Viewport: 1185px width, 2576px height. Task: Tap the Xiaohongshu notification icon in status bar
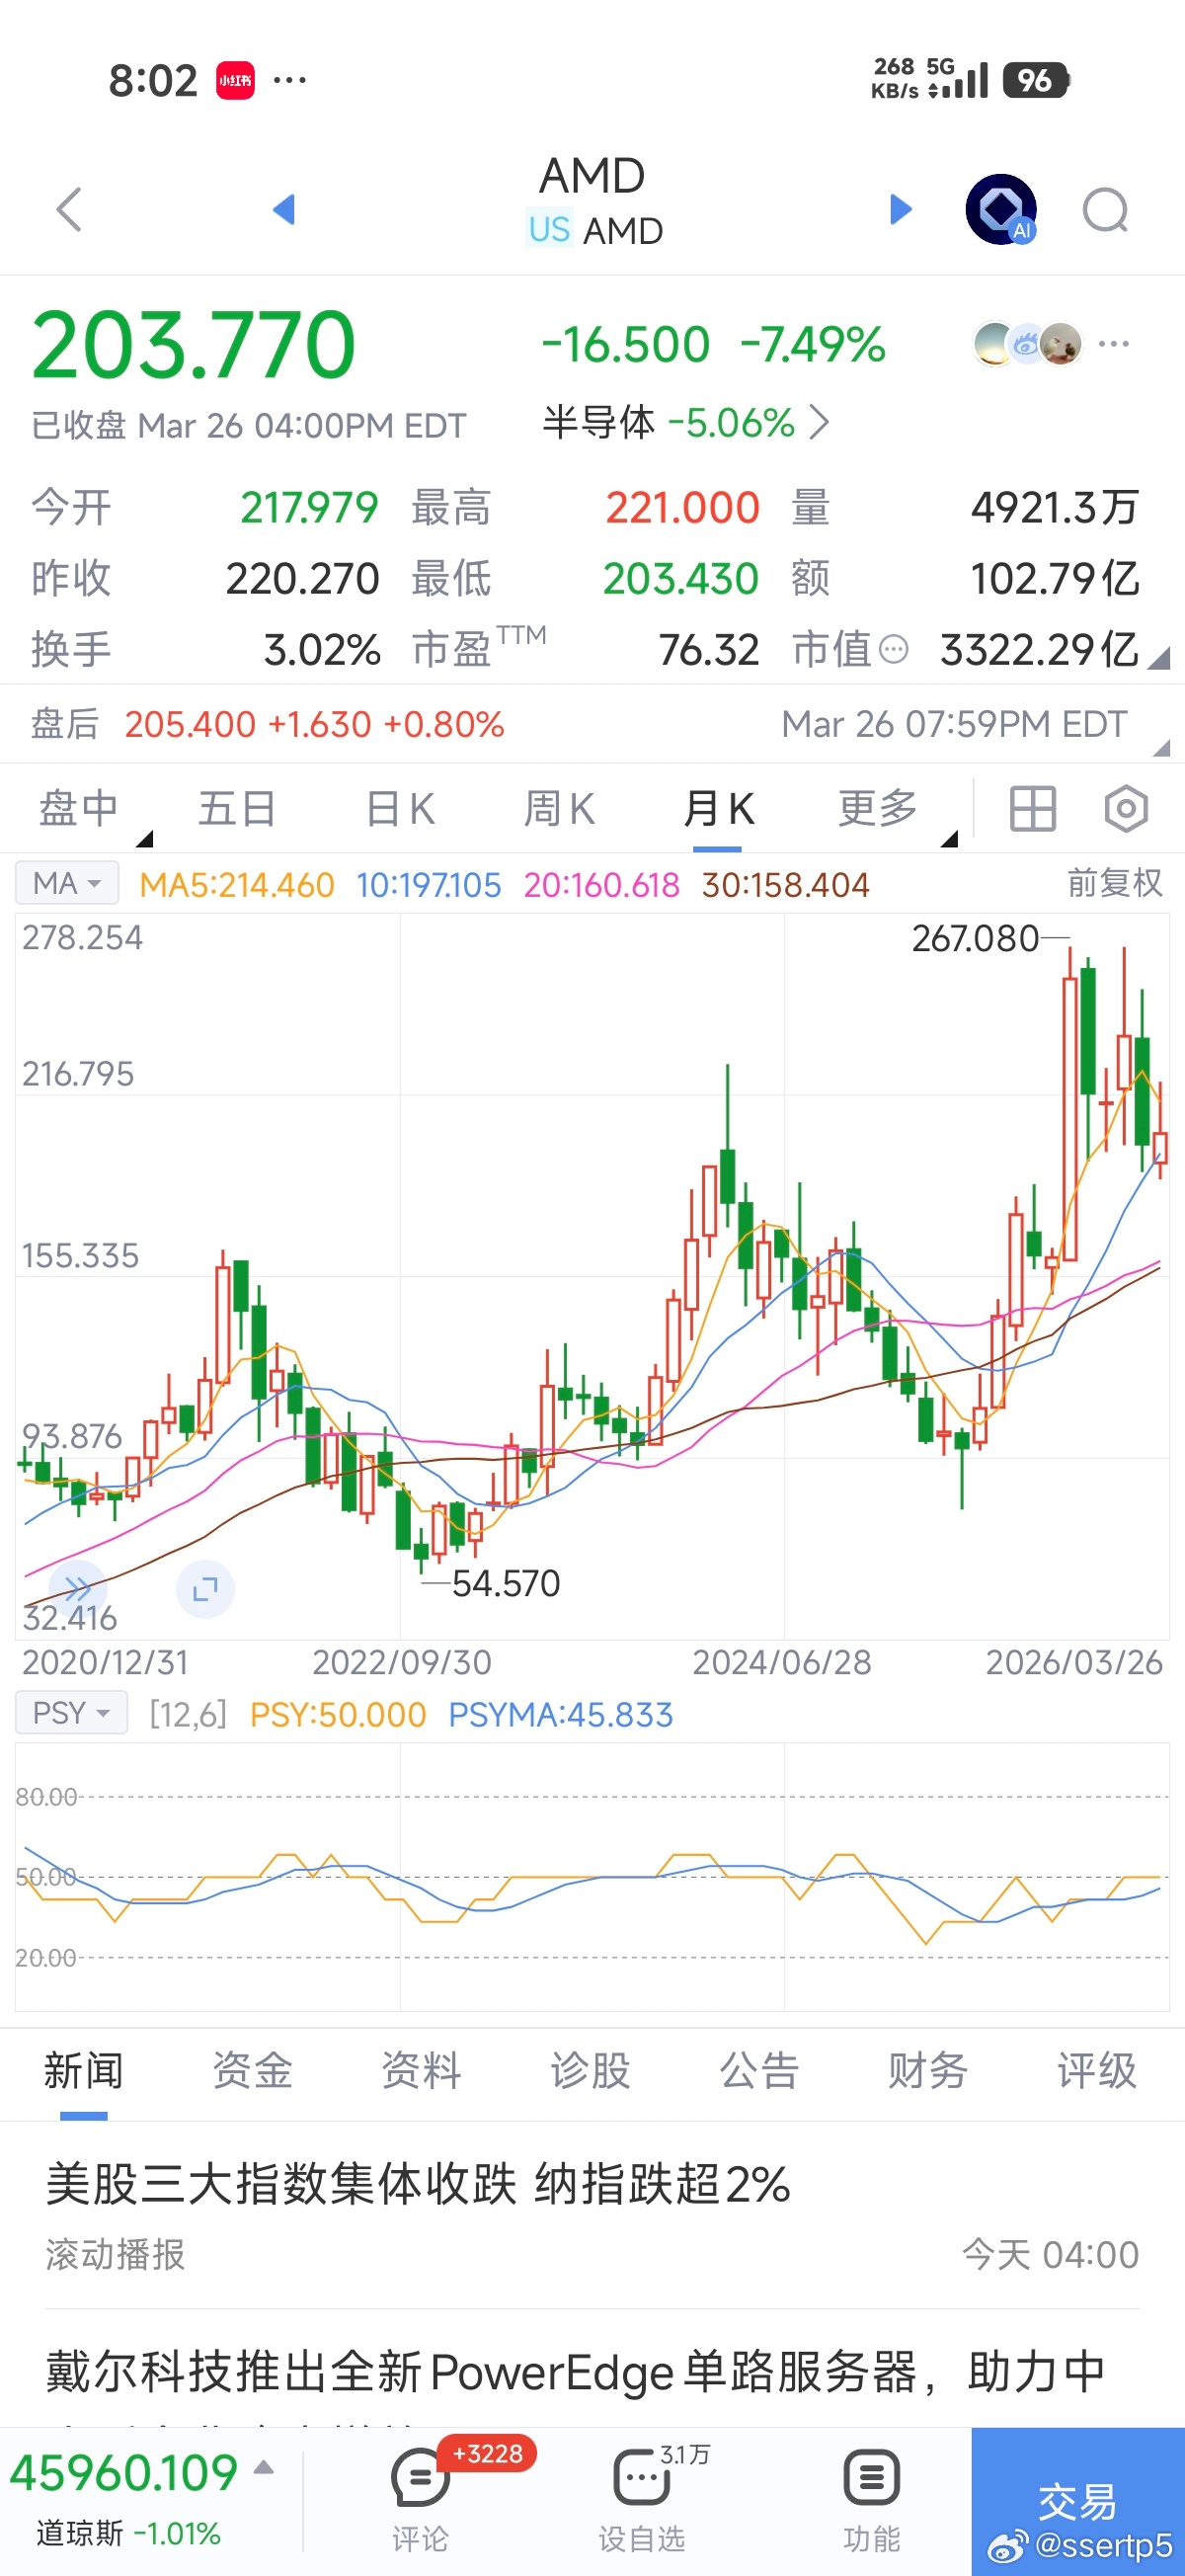point(235,80)
